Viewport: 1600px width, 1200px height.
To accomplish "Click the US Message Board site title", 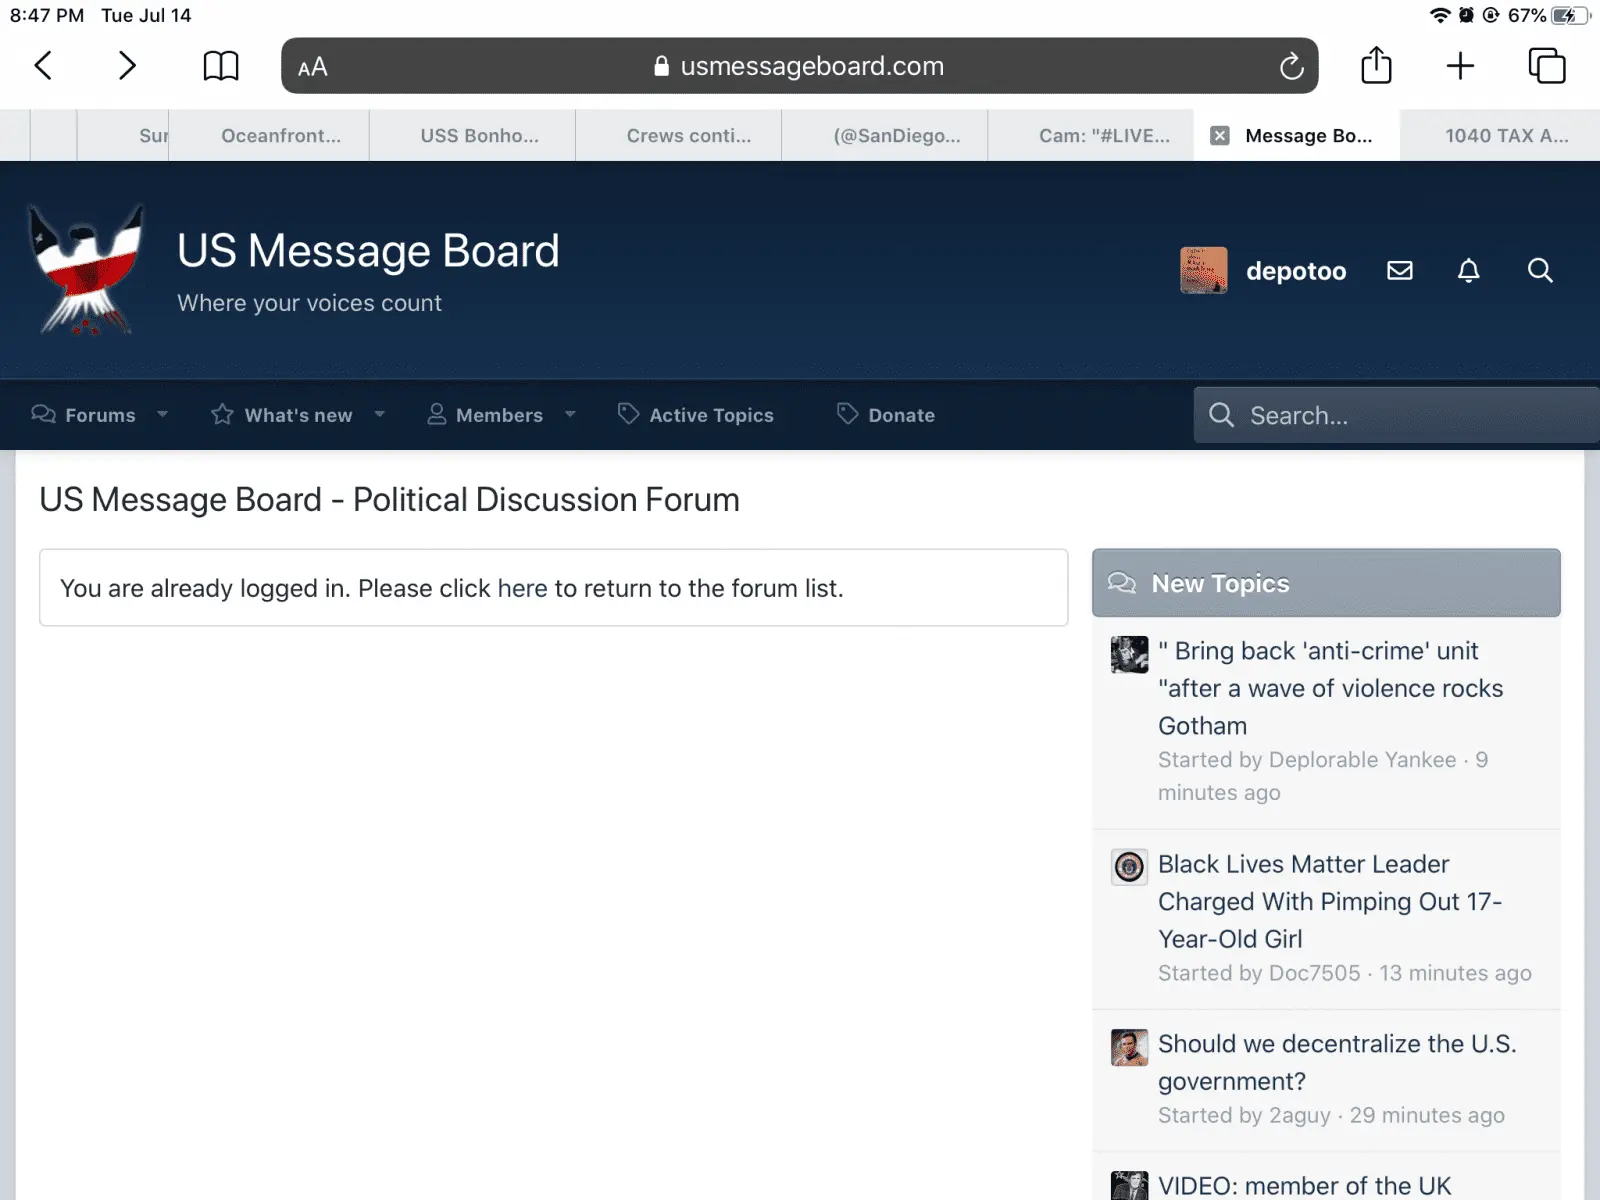I will point(368,251).
